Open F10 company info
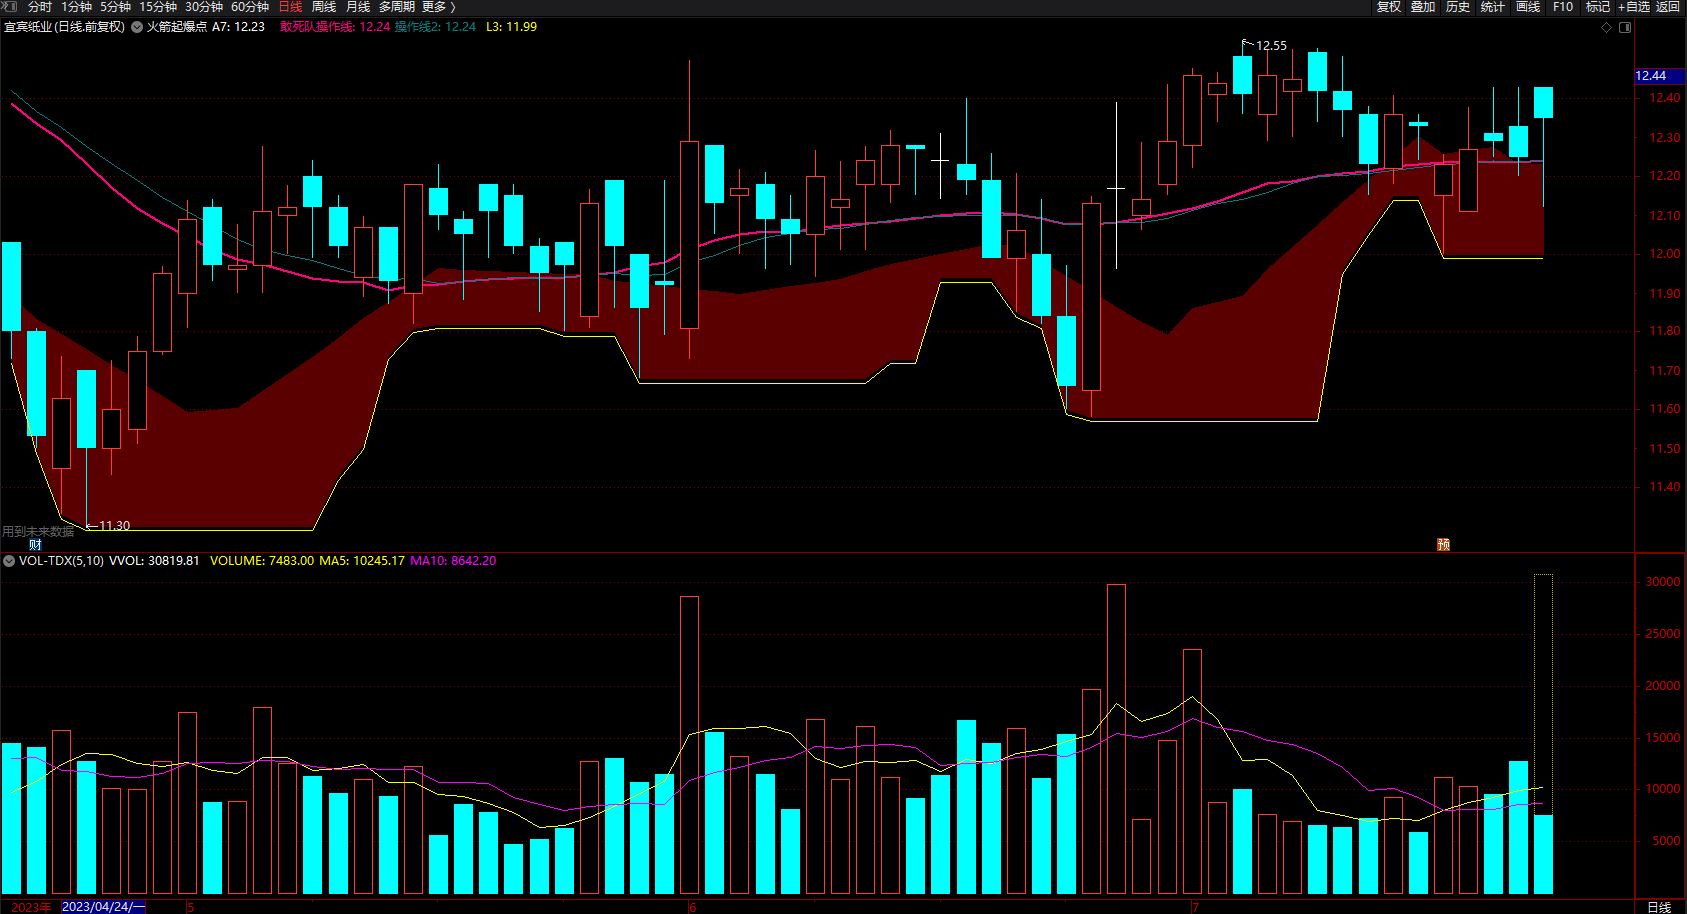 (x=1563, y=7)
